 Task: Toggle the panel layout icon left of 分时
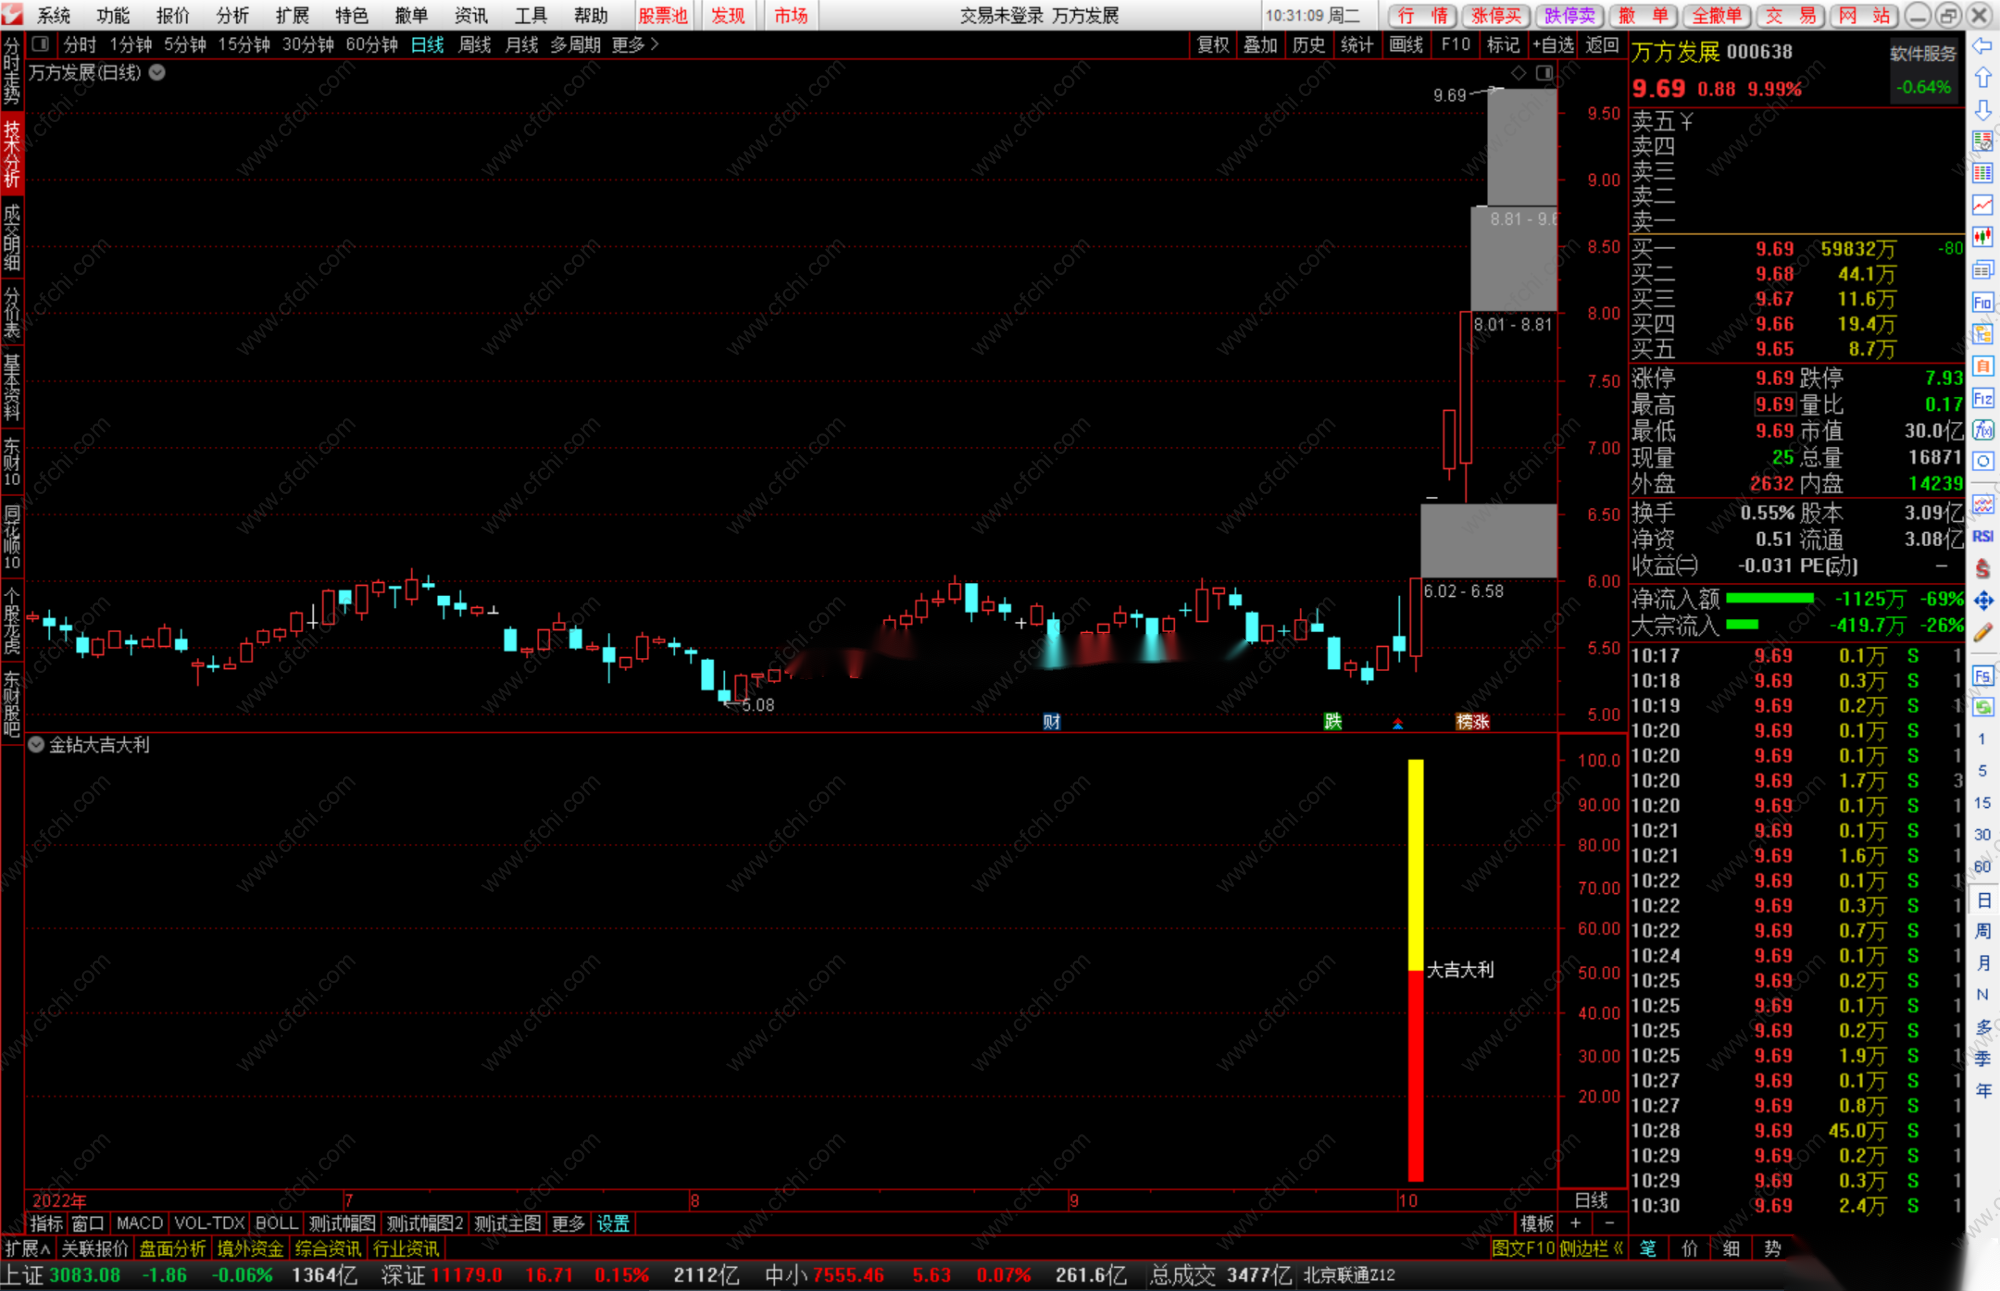coord(40,44)
